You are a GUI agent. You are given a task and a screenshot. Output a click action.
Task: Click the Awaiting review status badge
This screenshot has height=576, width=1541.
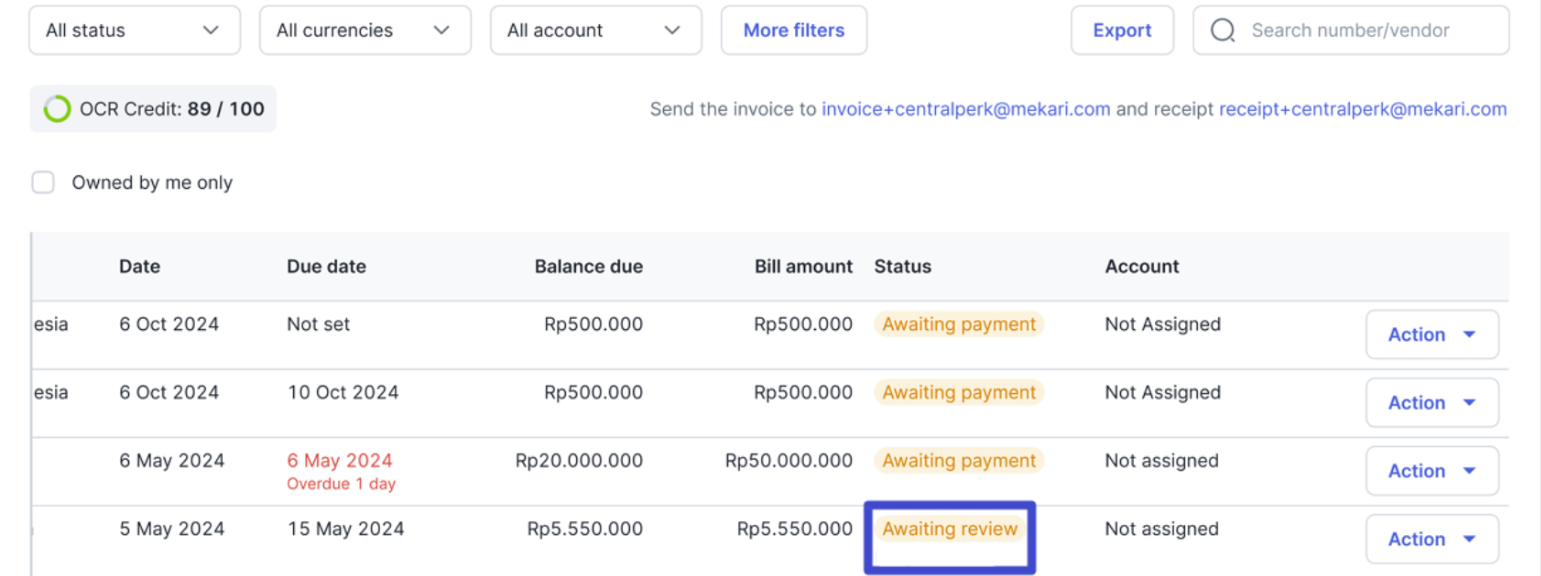(950, 529)
